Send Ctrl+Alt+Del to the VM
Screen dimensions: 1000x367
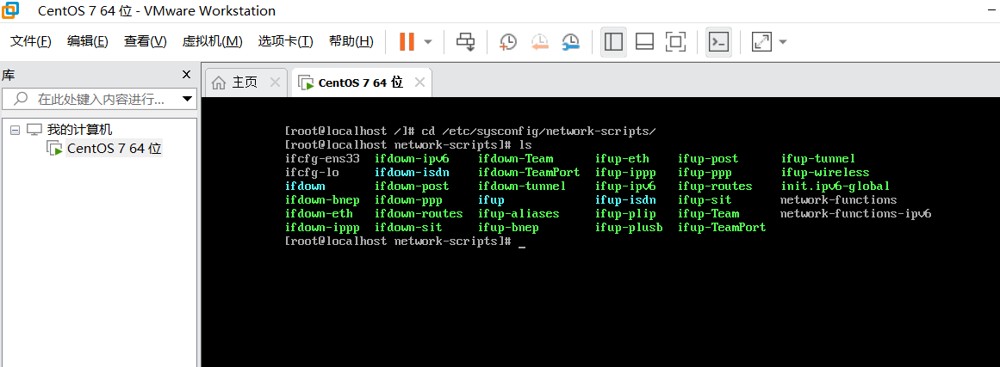click(x=466, y=42)
